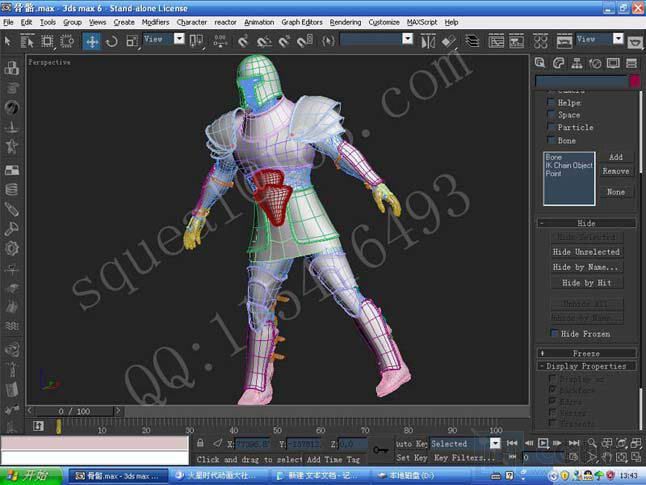Click the Mirror Selected Objects icon

(428, 42)
